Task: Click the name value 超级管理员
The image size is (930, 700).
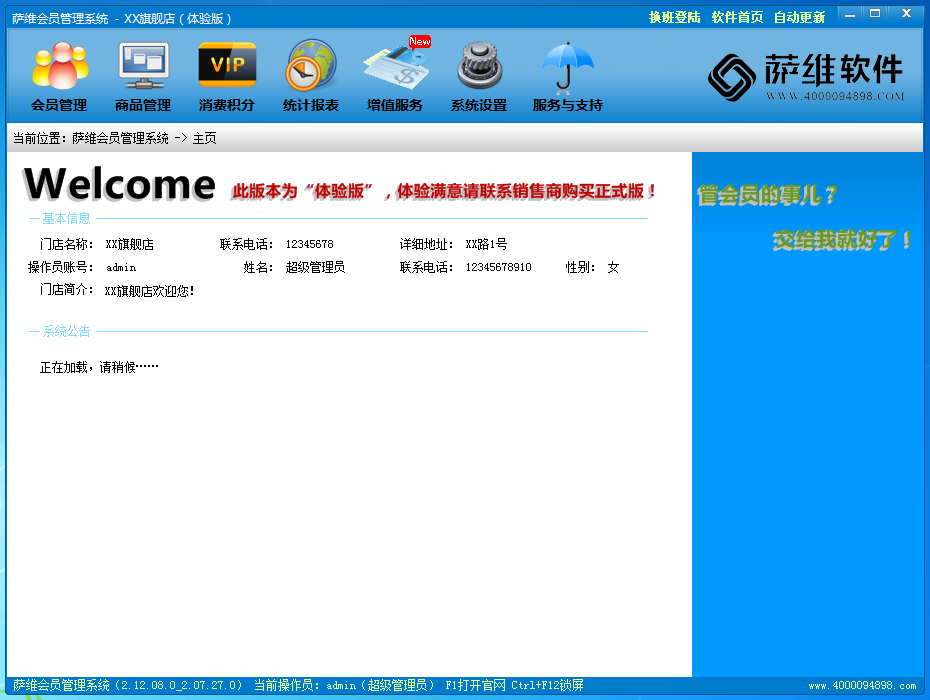Action: tap(315, 268)
